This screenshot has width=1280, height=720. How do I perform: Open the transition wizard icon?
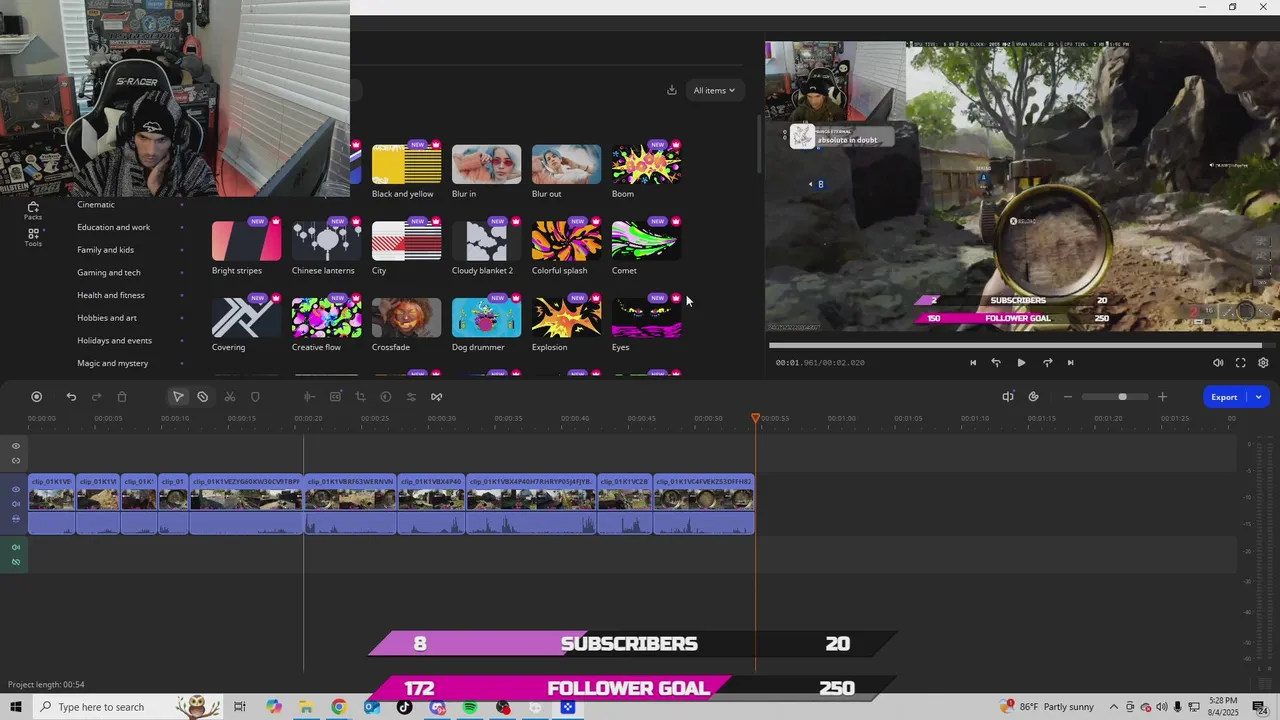coord(437,397)
